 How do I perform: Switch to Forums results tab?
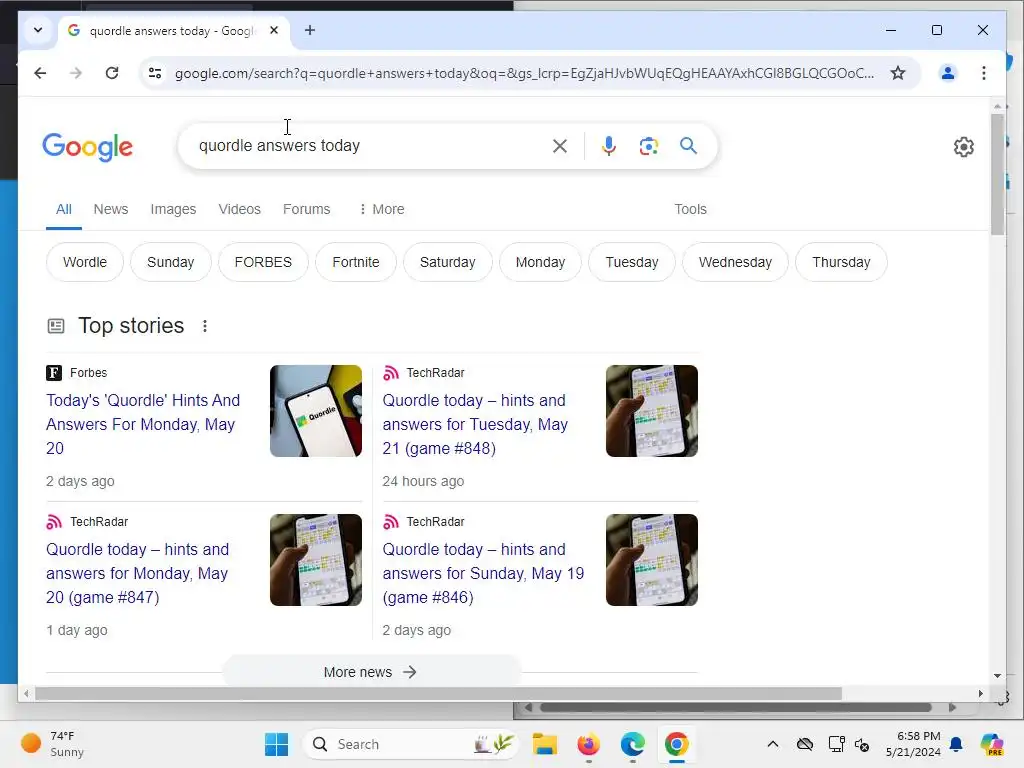(x=306, y=209)
